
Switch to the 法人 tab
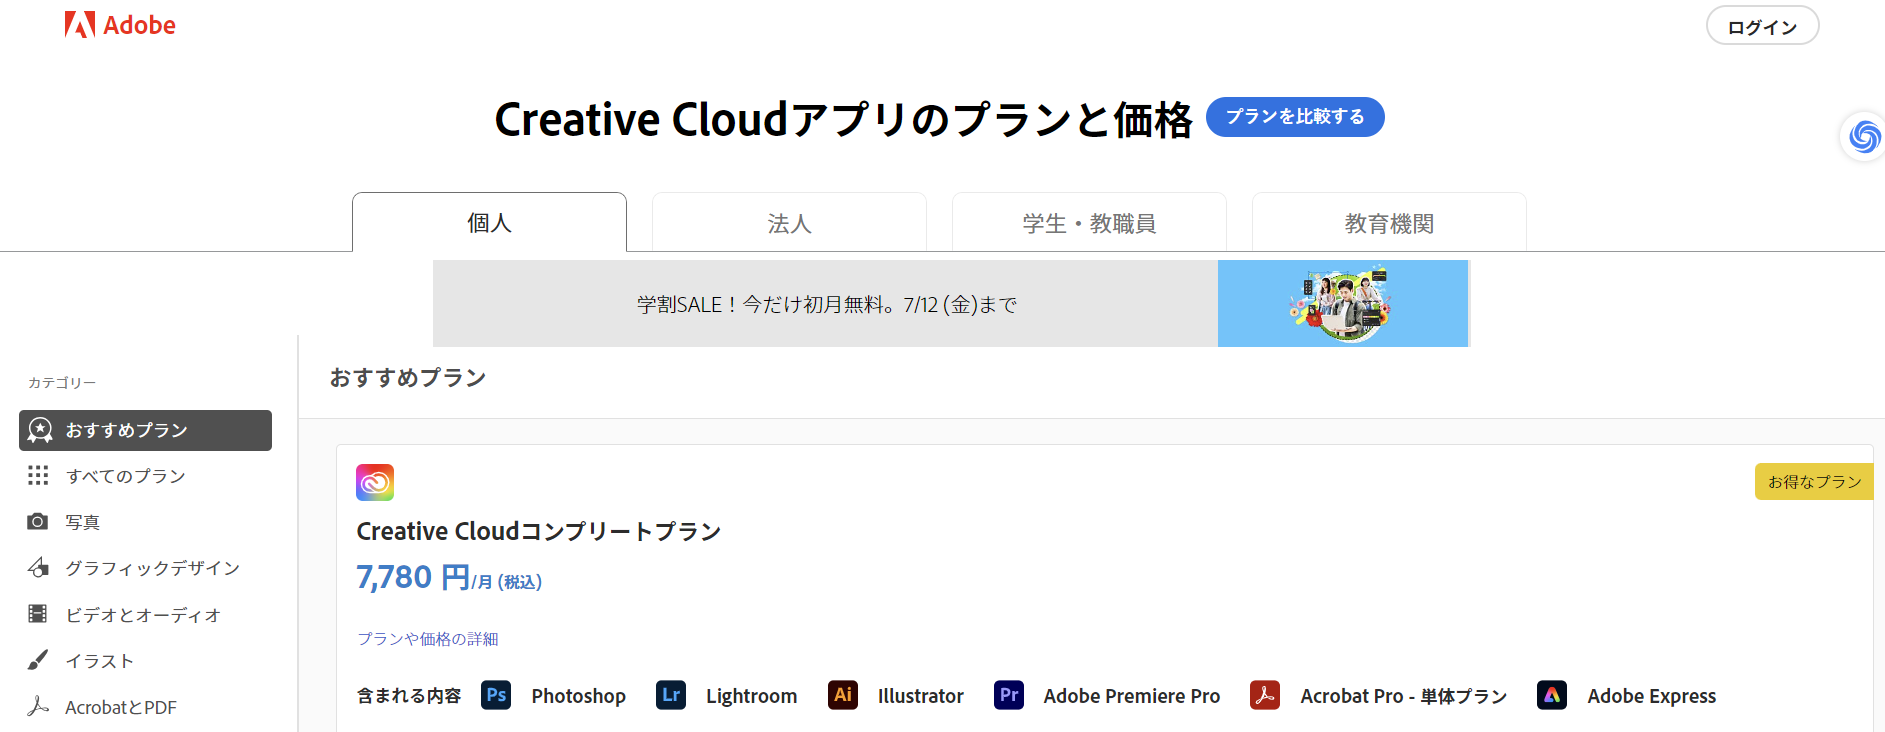789,222
